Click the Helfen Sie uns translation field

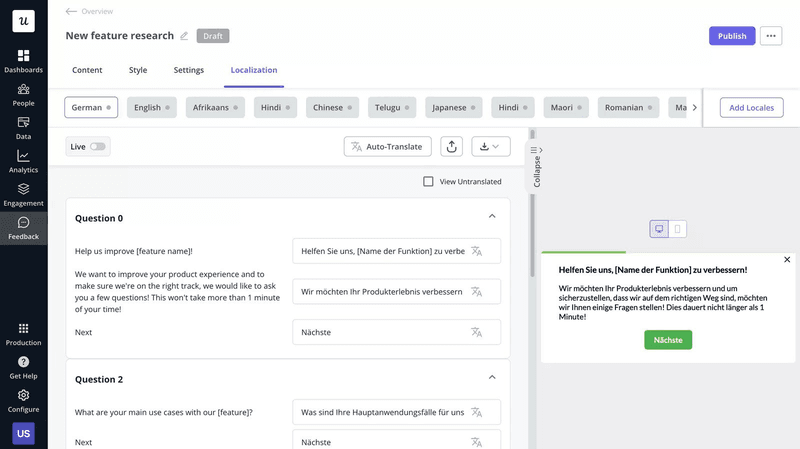click(383, 251)
